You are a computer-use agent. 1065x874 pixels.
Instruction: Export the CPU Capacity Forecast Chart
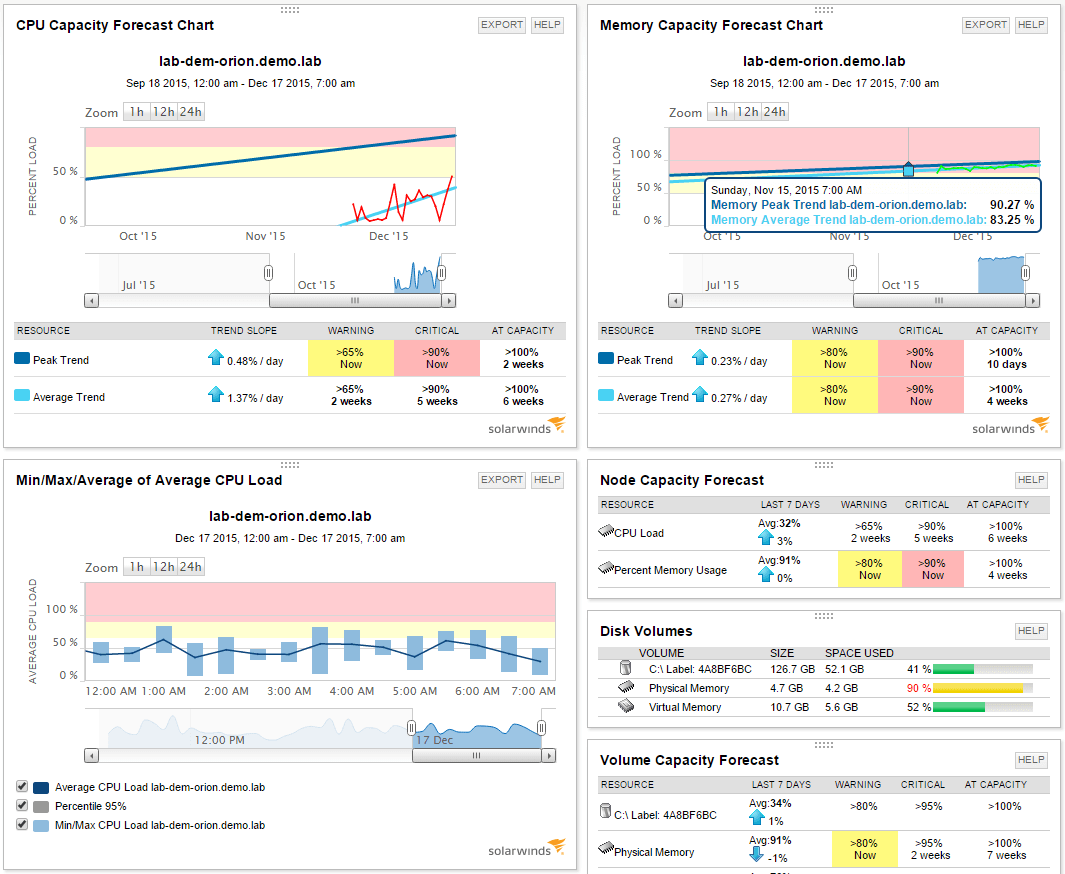pos(501,24)
